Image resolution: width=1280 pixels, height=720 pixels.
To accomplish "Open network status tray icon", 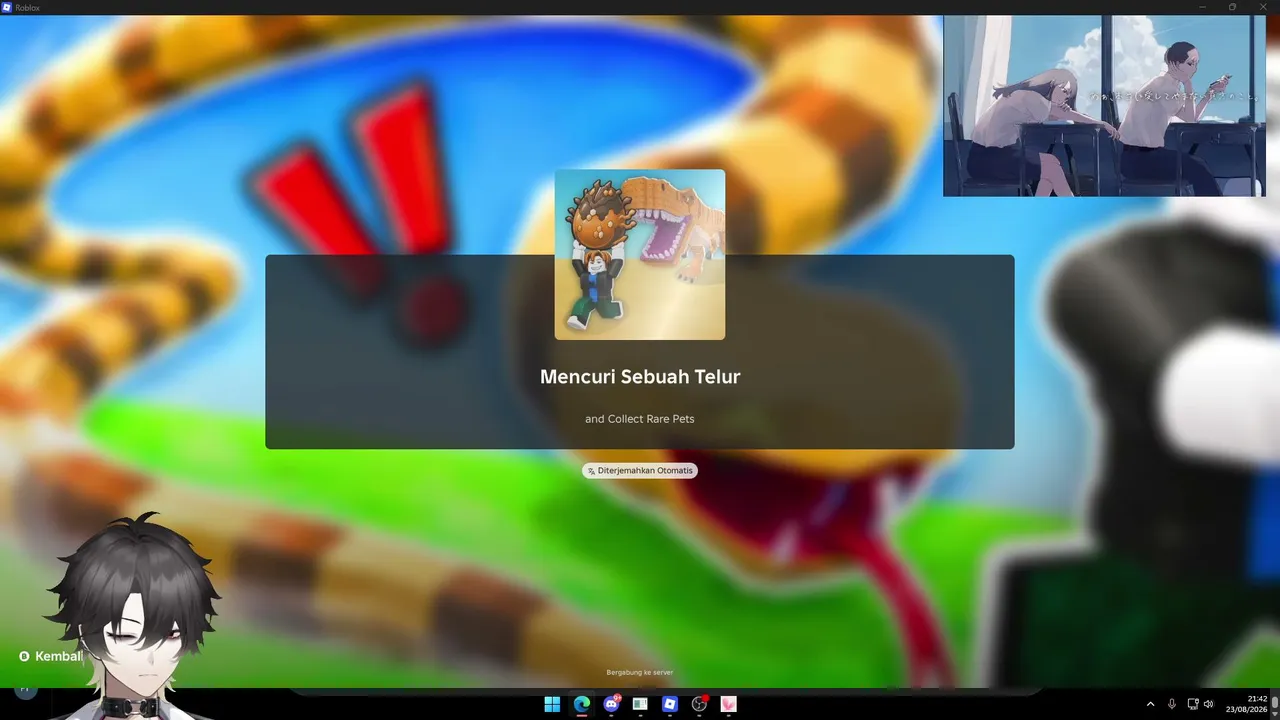I will pos(1193,704).
